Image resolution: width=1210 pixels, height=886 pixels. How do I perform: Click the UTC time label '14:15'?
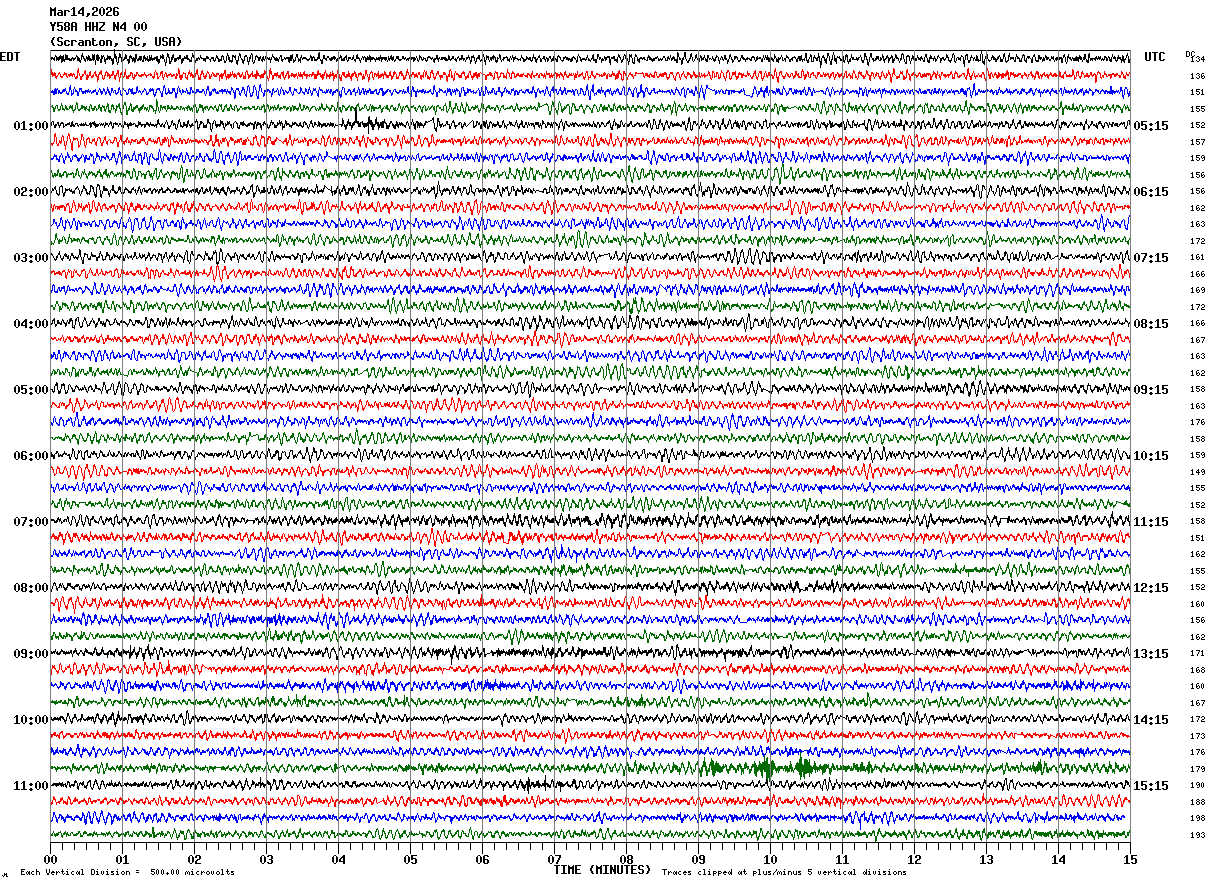(1151, 720)
